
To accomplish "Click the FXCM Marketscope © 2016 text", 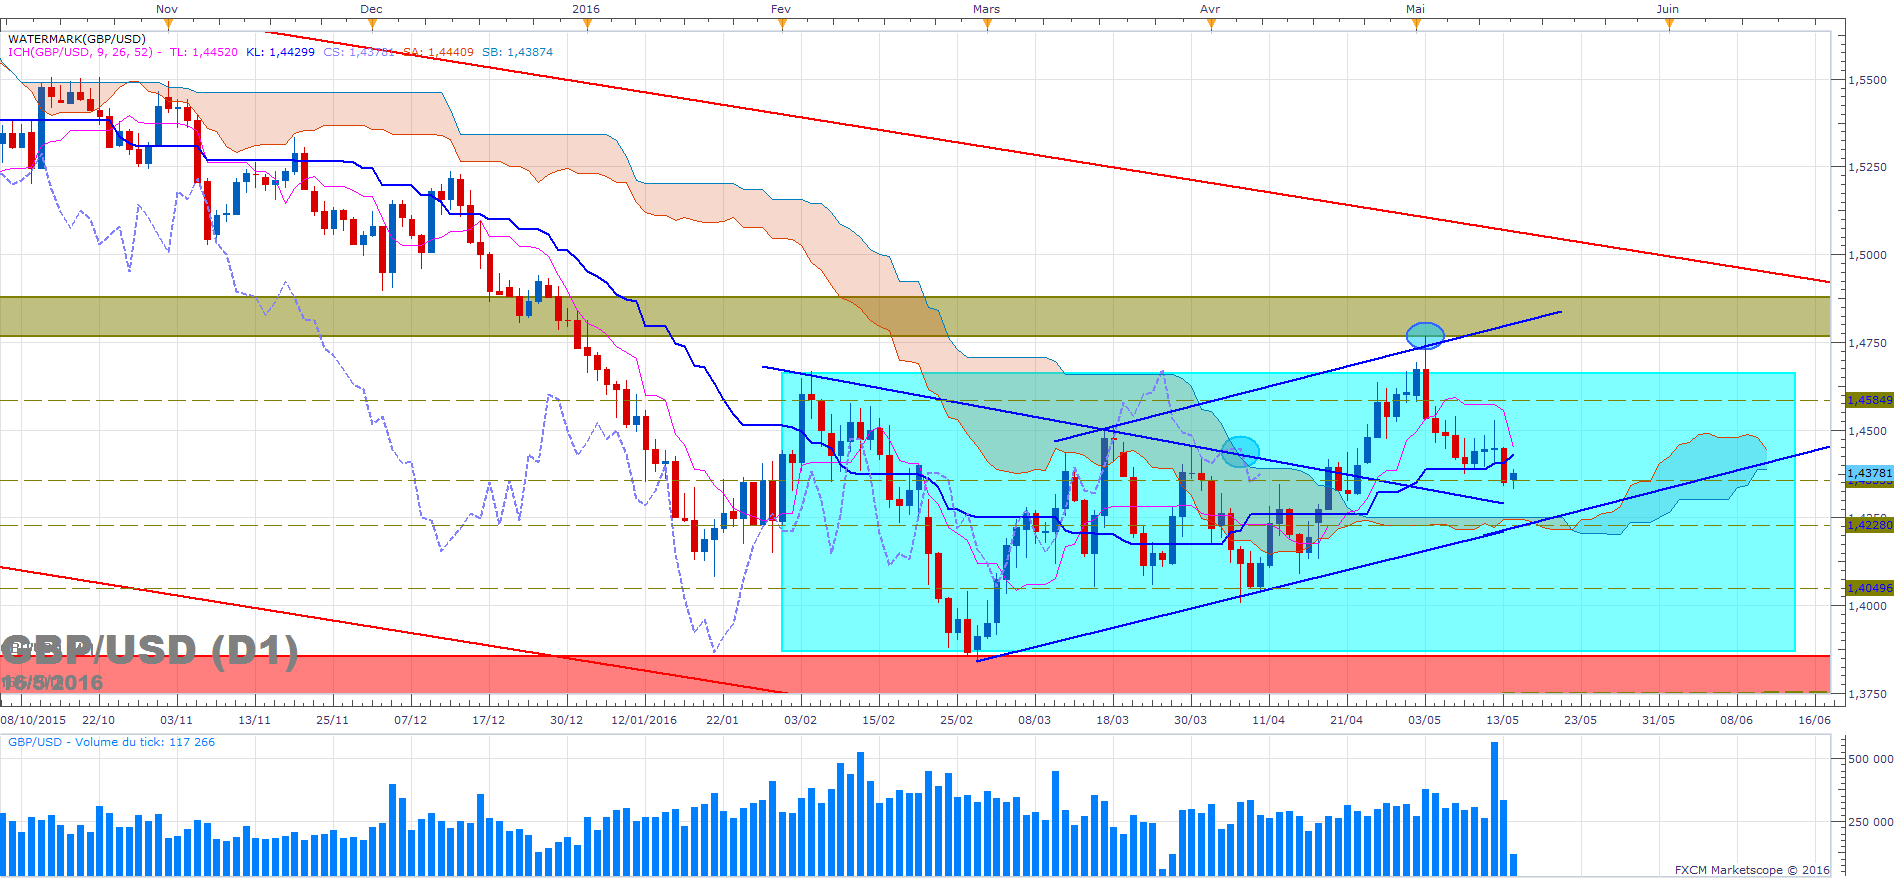I will click(1752, 870).
